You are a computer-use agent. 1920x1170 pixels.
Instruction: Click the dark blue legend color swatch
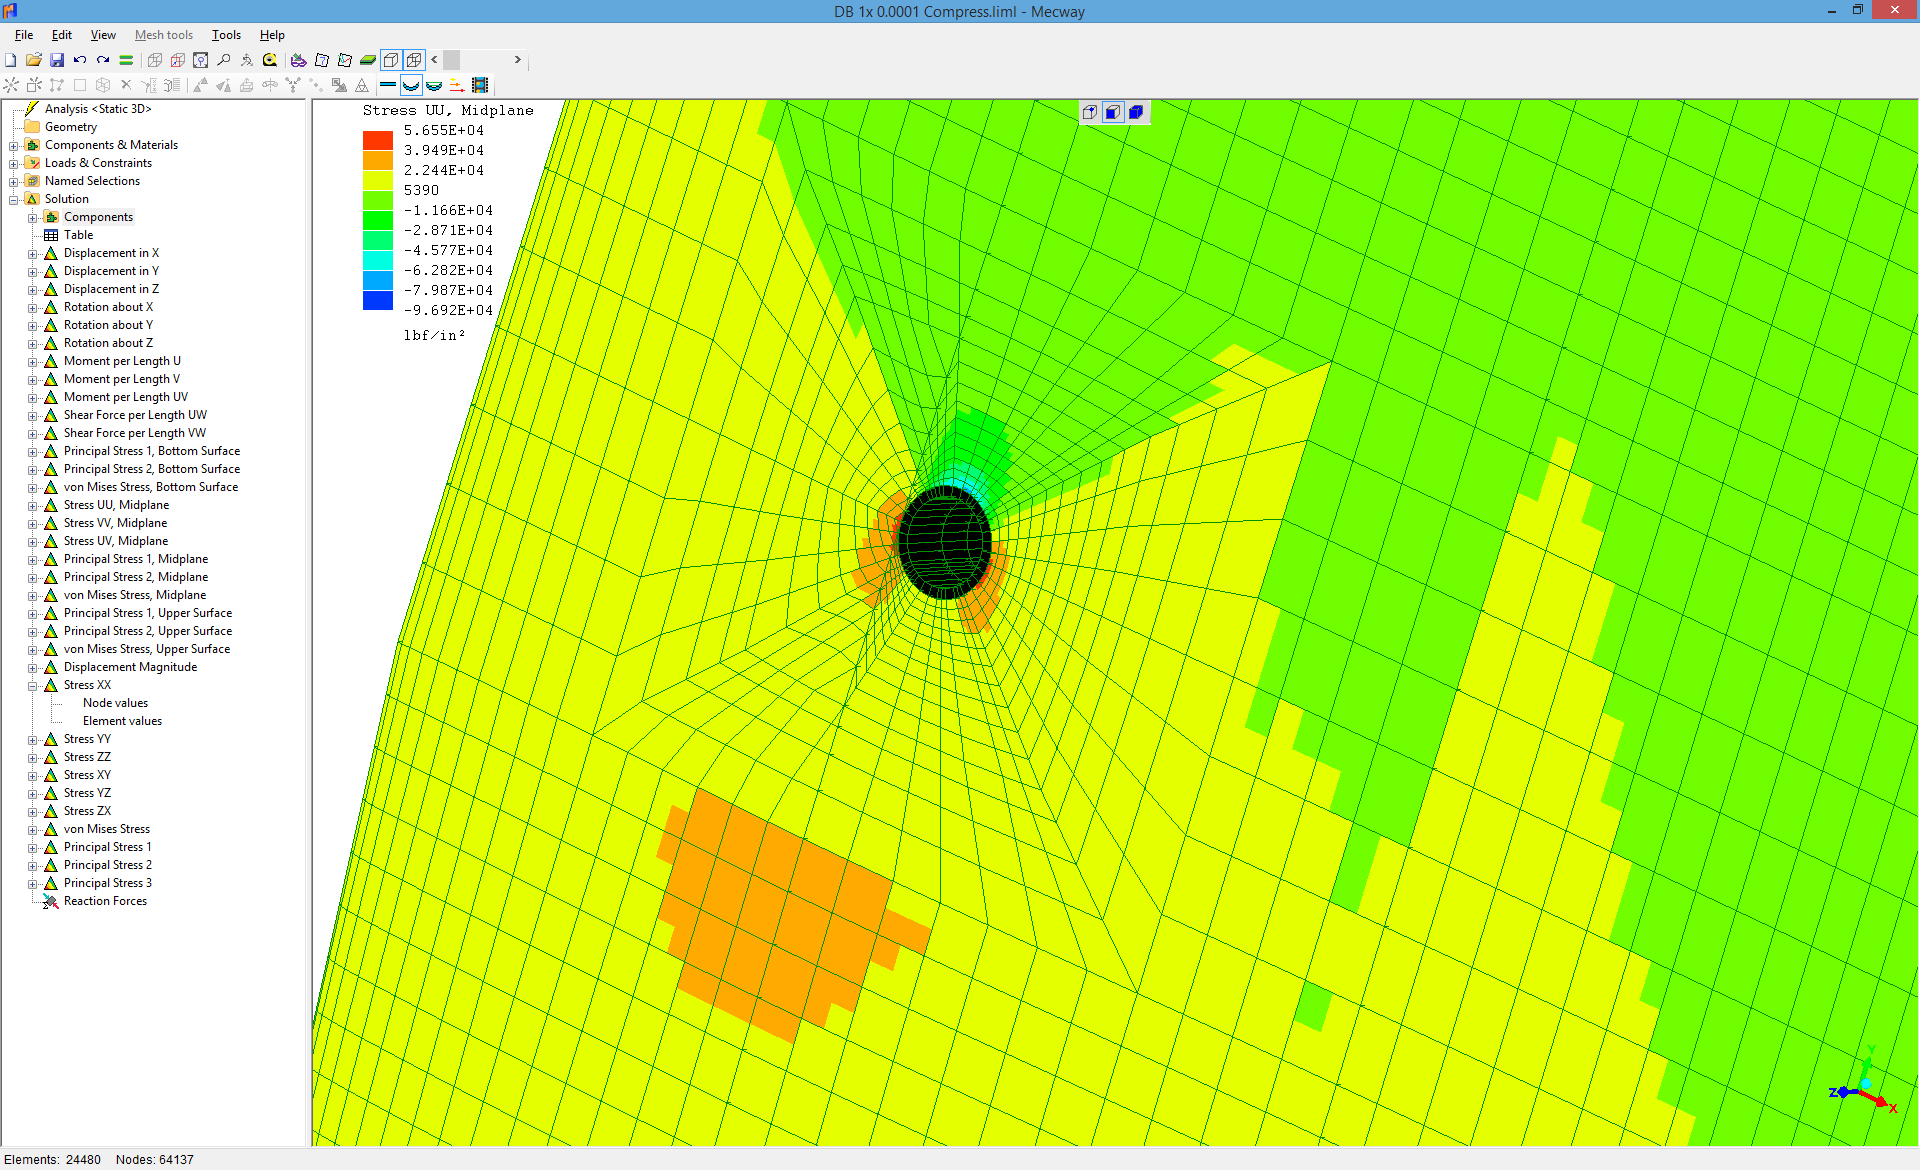378,300
